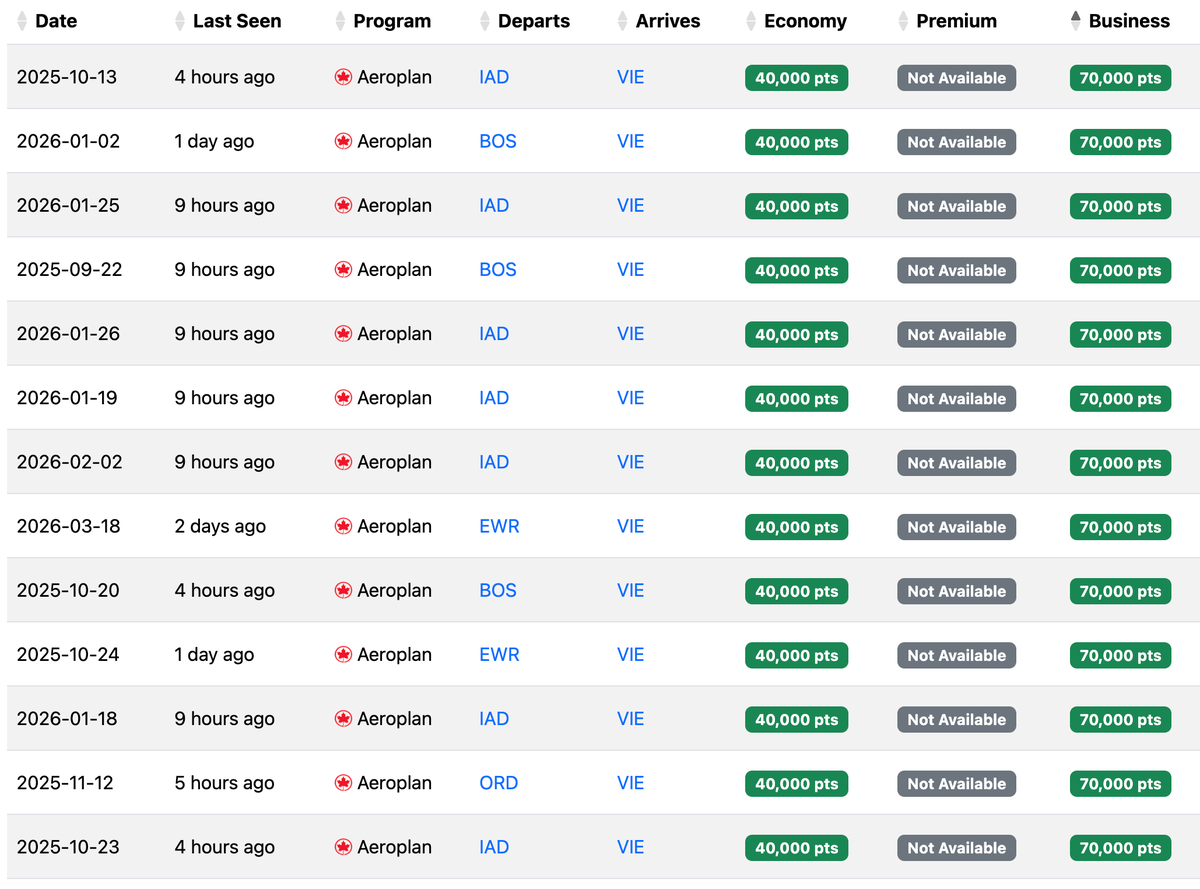The height and width of the screenshot is (889, 1200).
Task: Click the Business column header text
Action: [1129, 21]
